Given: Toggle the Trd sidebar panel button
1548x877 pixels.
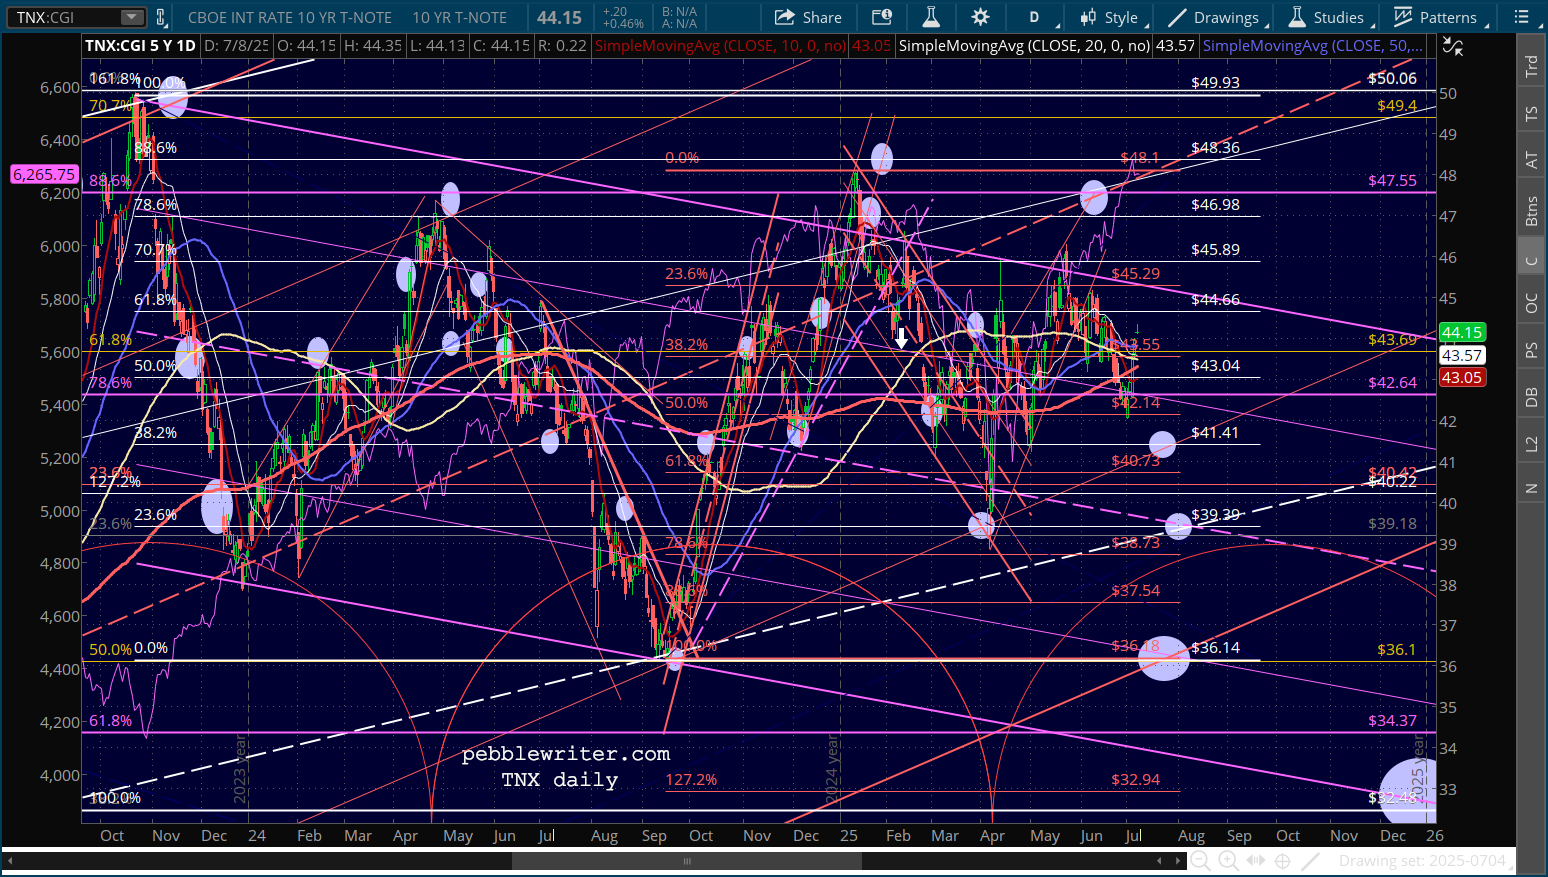Looking at the screenshot, I should pyautogui.click(x=1531, y=66).
